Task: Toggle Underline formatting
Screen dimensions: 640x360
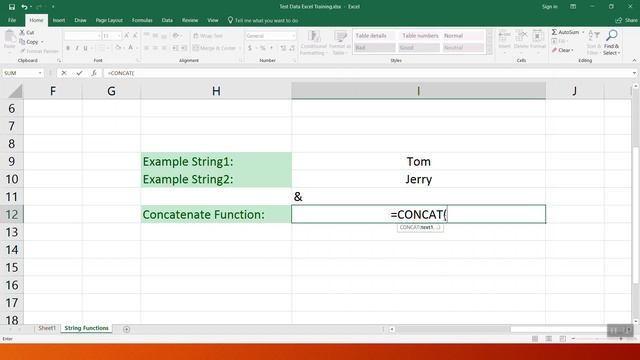Action: point(86,48)
